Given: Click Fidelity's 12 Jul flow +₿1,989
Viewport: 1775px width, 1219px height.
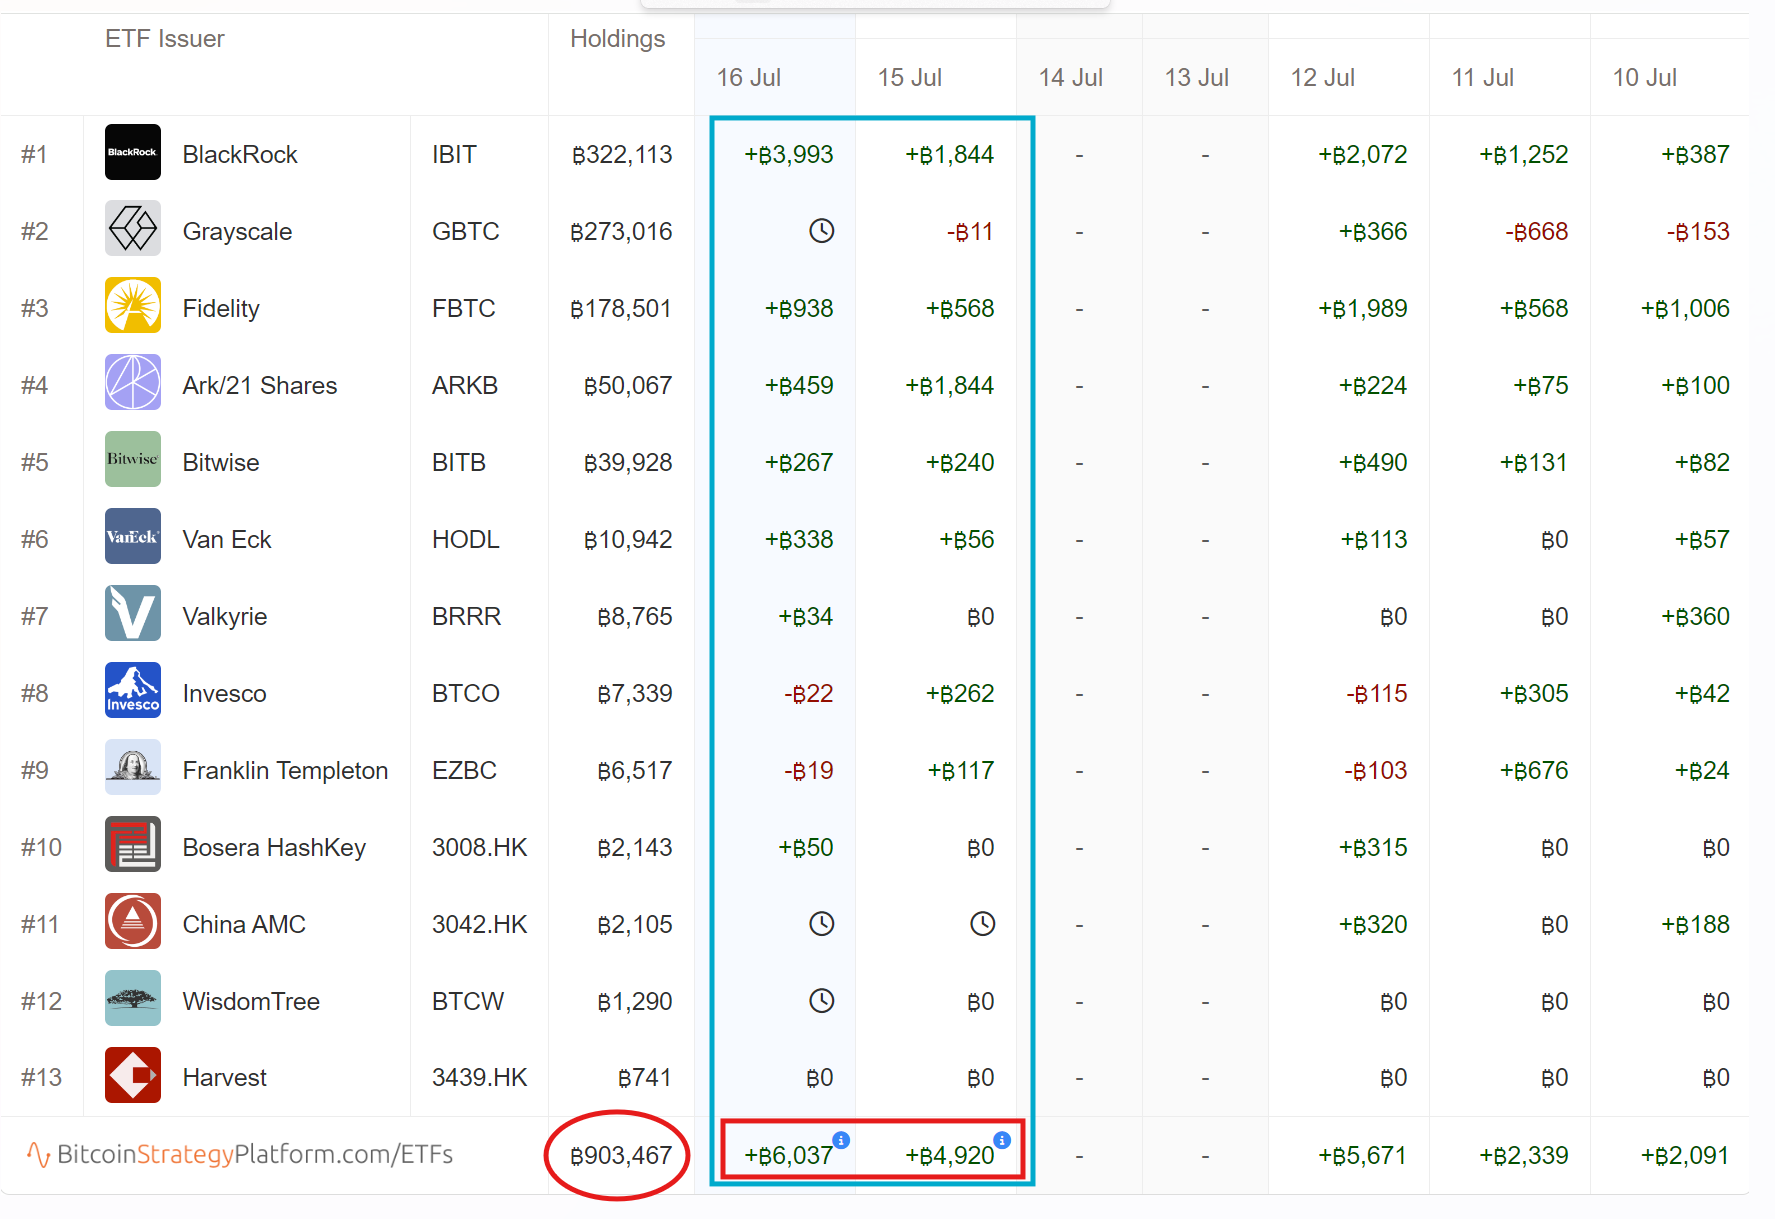Looking at the screenshot, I should coord(1362,309).
